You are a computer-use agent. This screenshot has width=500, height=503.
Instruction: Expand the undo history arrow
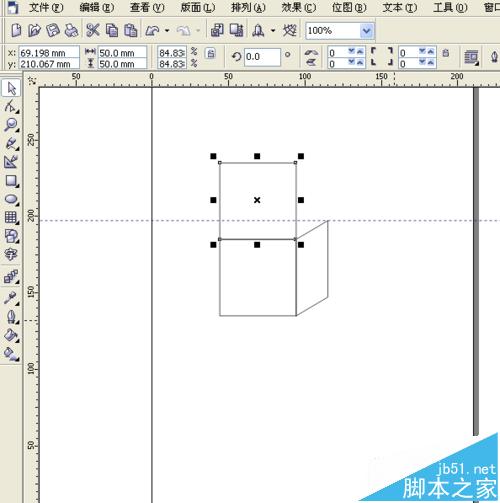(x=167, y=31)
